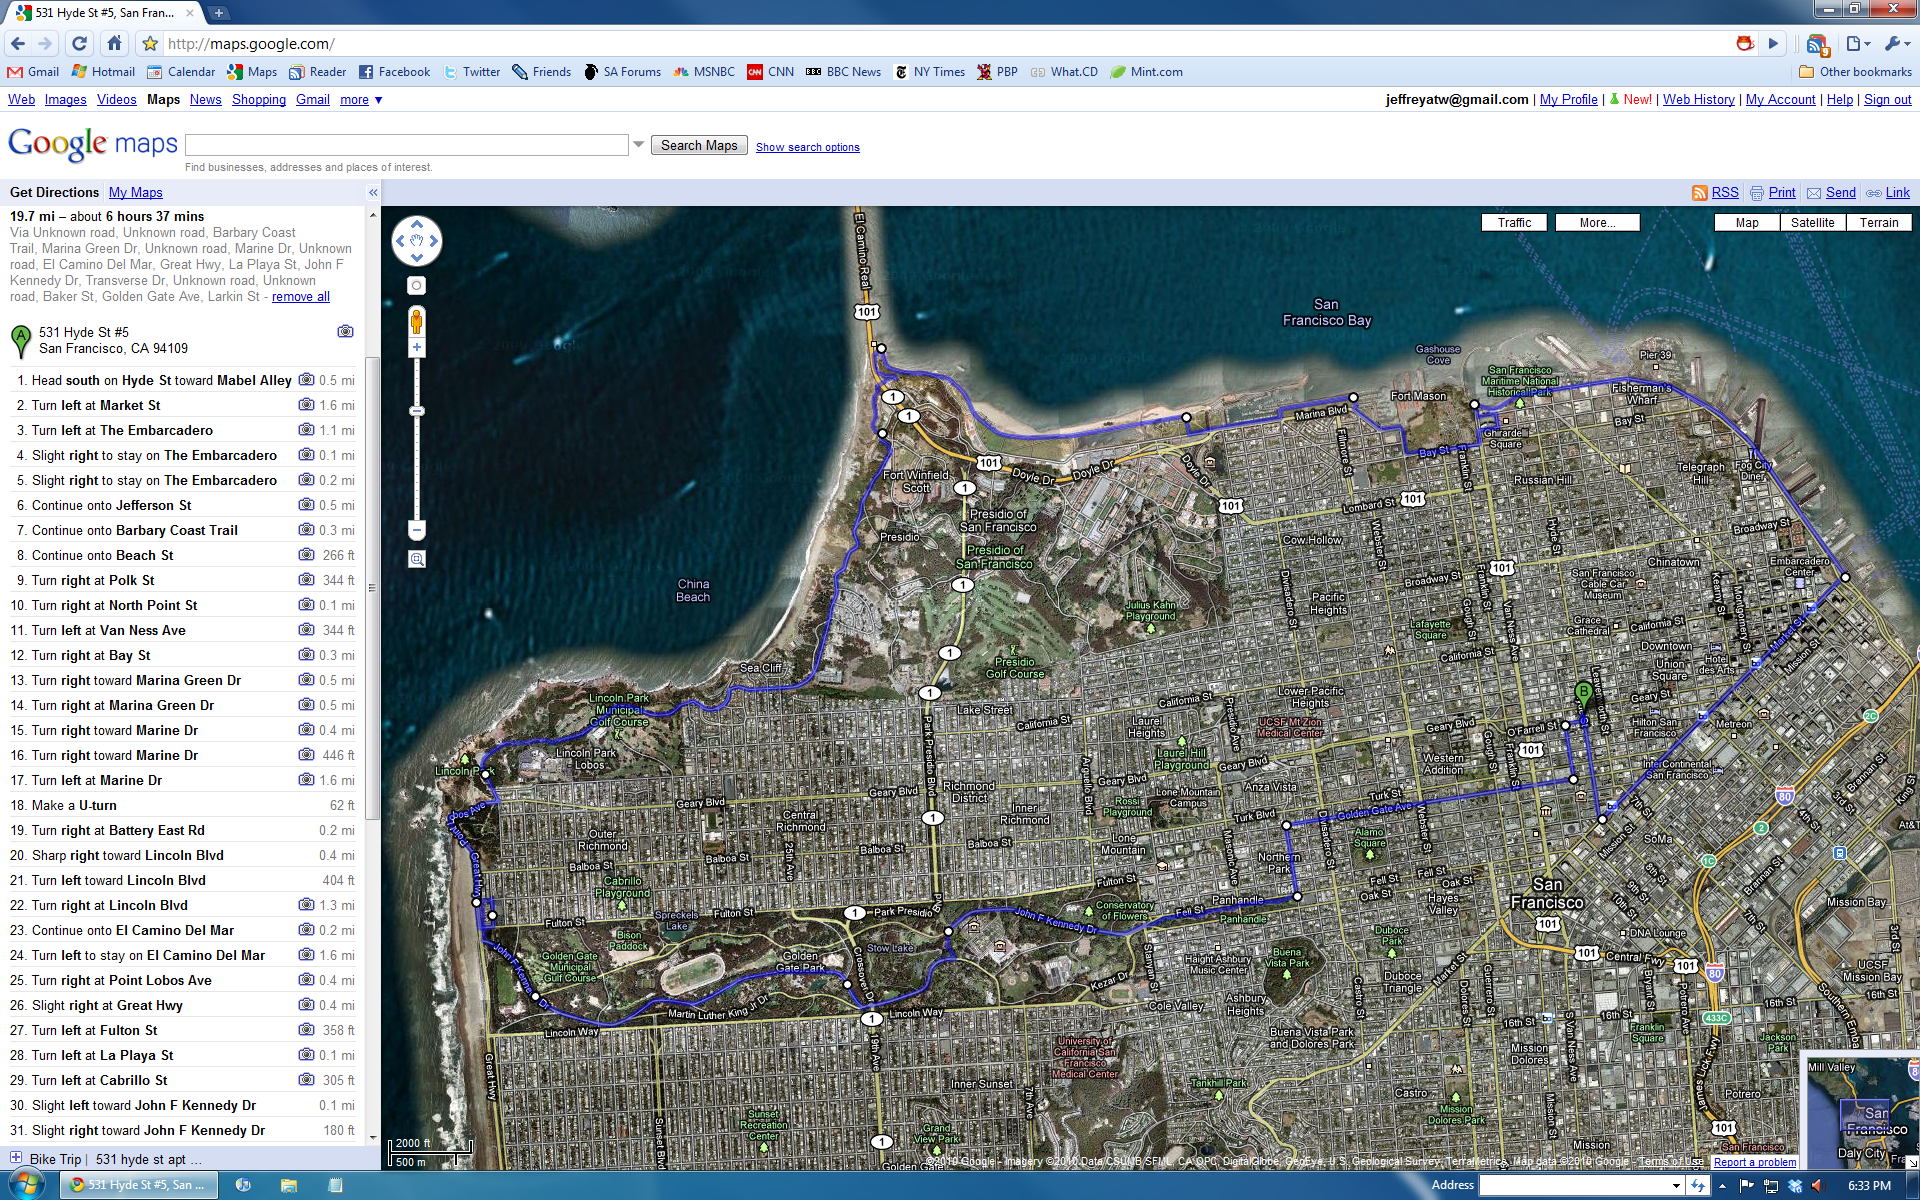Click the map zoom slider handle
The image size is (1920, 1200).
click(417, 411)
